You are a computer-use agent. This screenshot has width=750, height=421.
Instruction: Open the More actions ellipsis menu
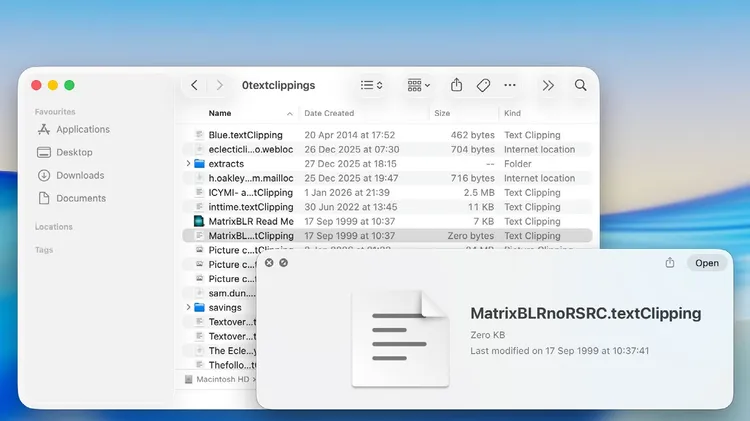pyautogui.click(x=510, y=86)
